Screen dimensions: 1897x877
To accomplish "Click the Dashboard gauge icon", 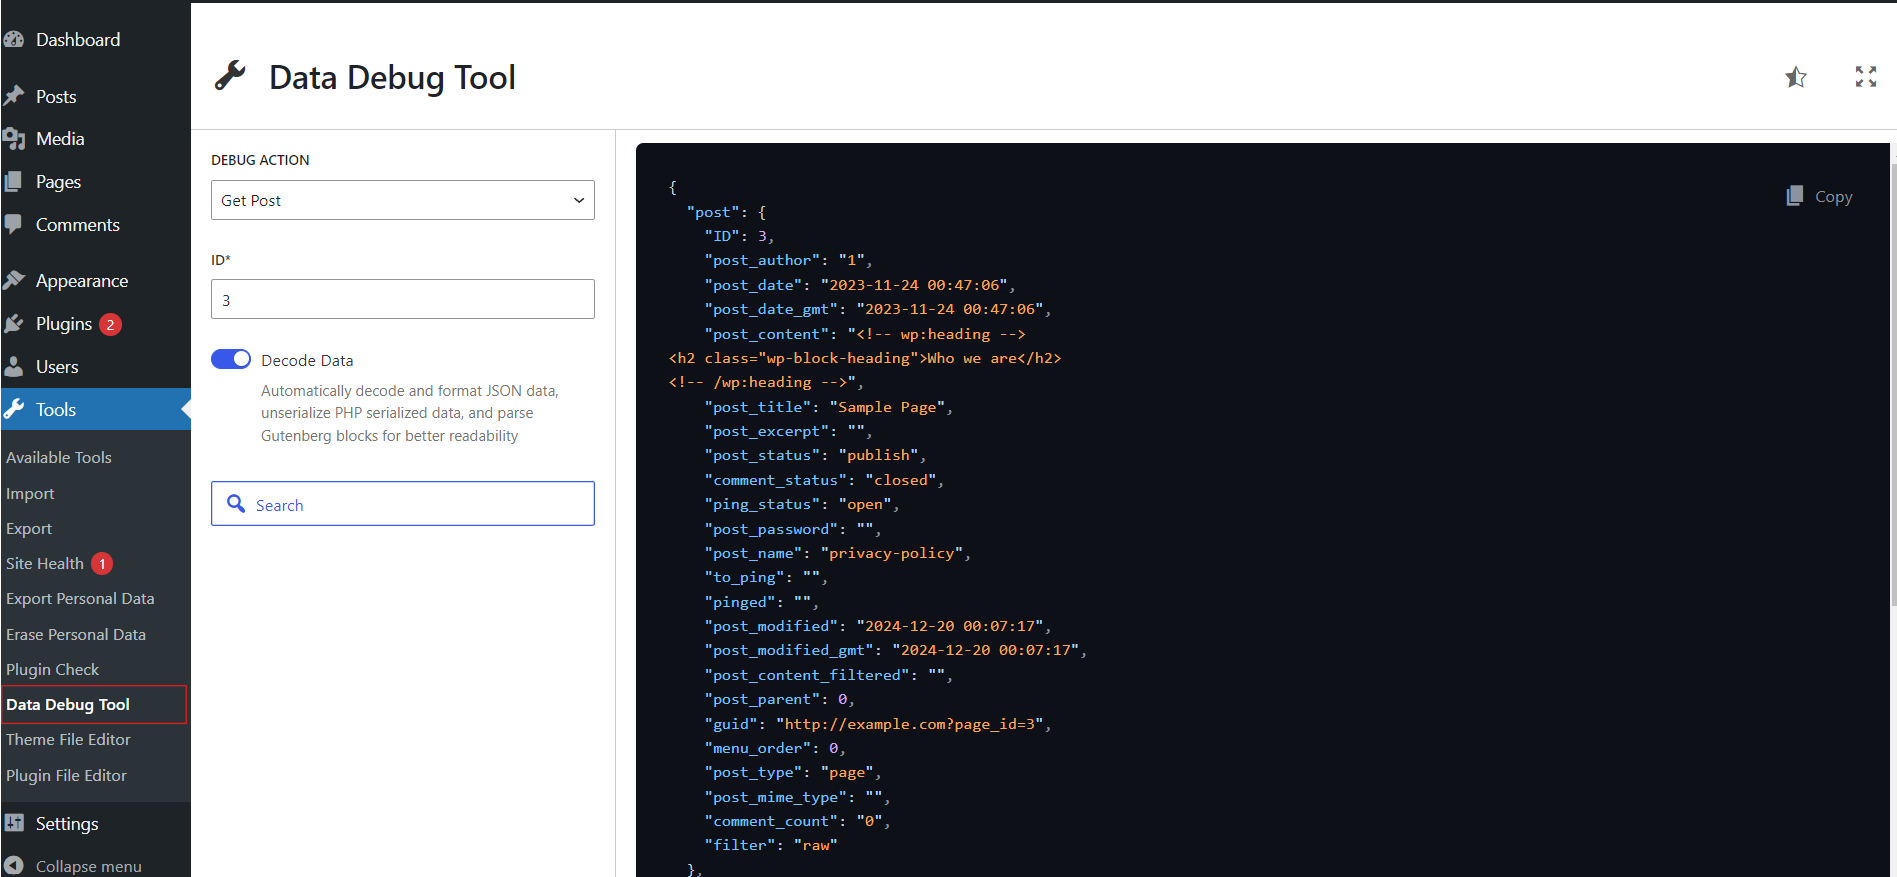I will point(14,40).
